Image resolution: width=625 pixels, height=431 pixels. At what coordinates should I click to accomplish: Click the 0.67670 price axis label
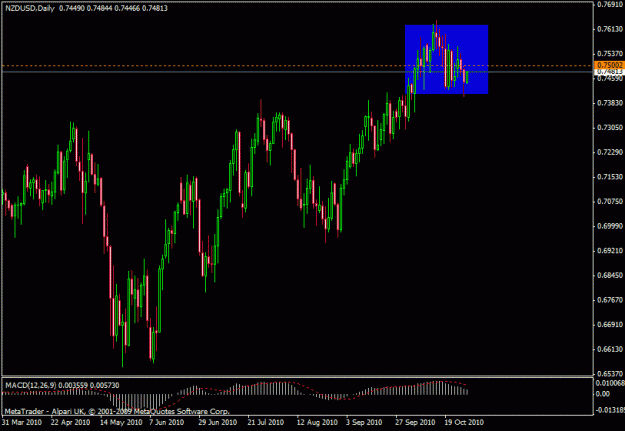pos(610,300)
